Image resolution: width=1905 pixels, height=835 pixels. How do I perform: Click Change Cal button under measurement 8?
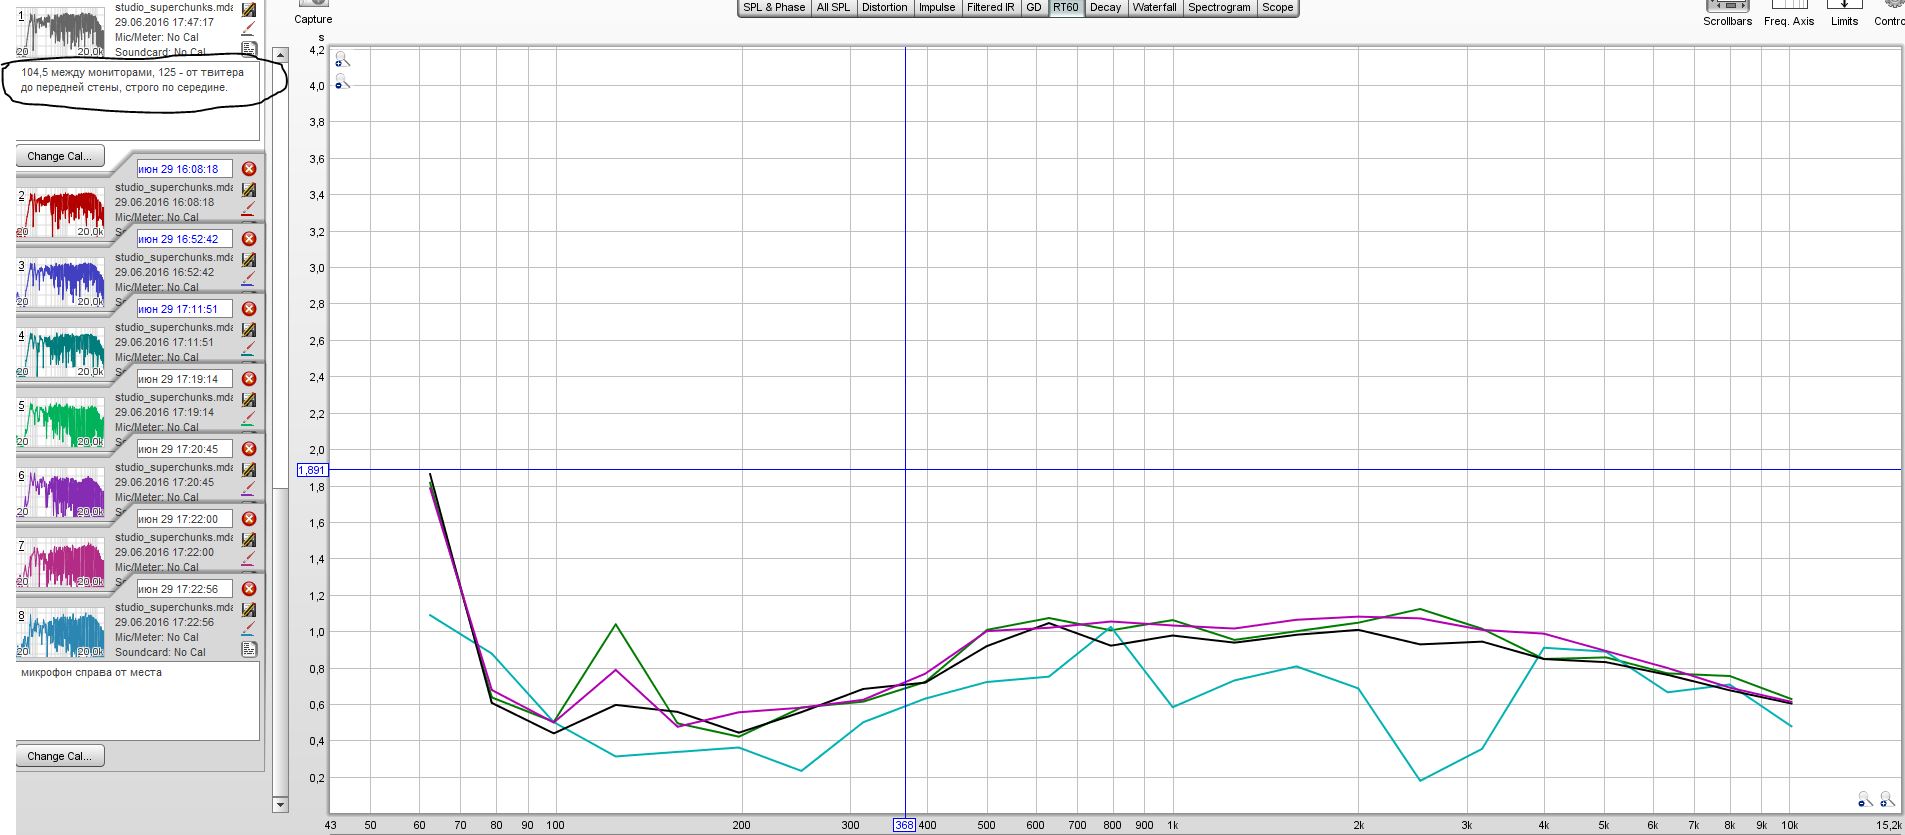60,756
